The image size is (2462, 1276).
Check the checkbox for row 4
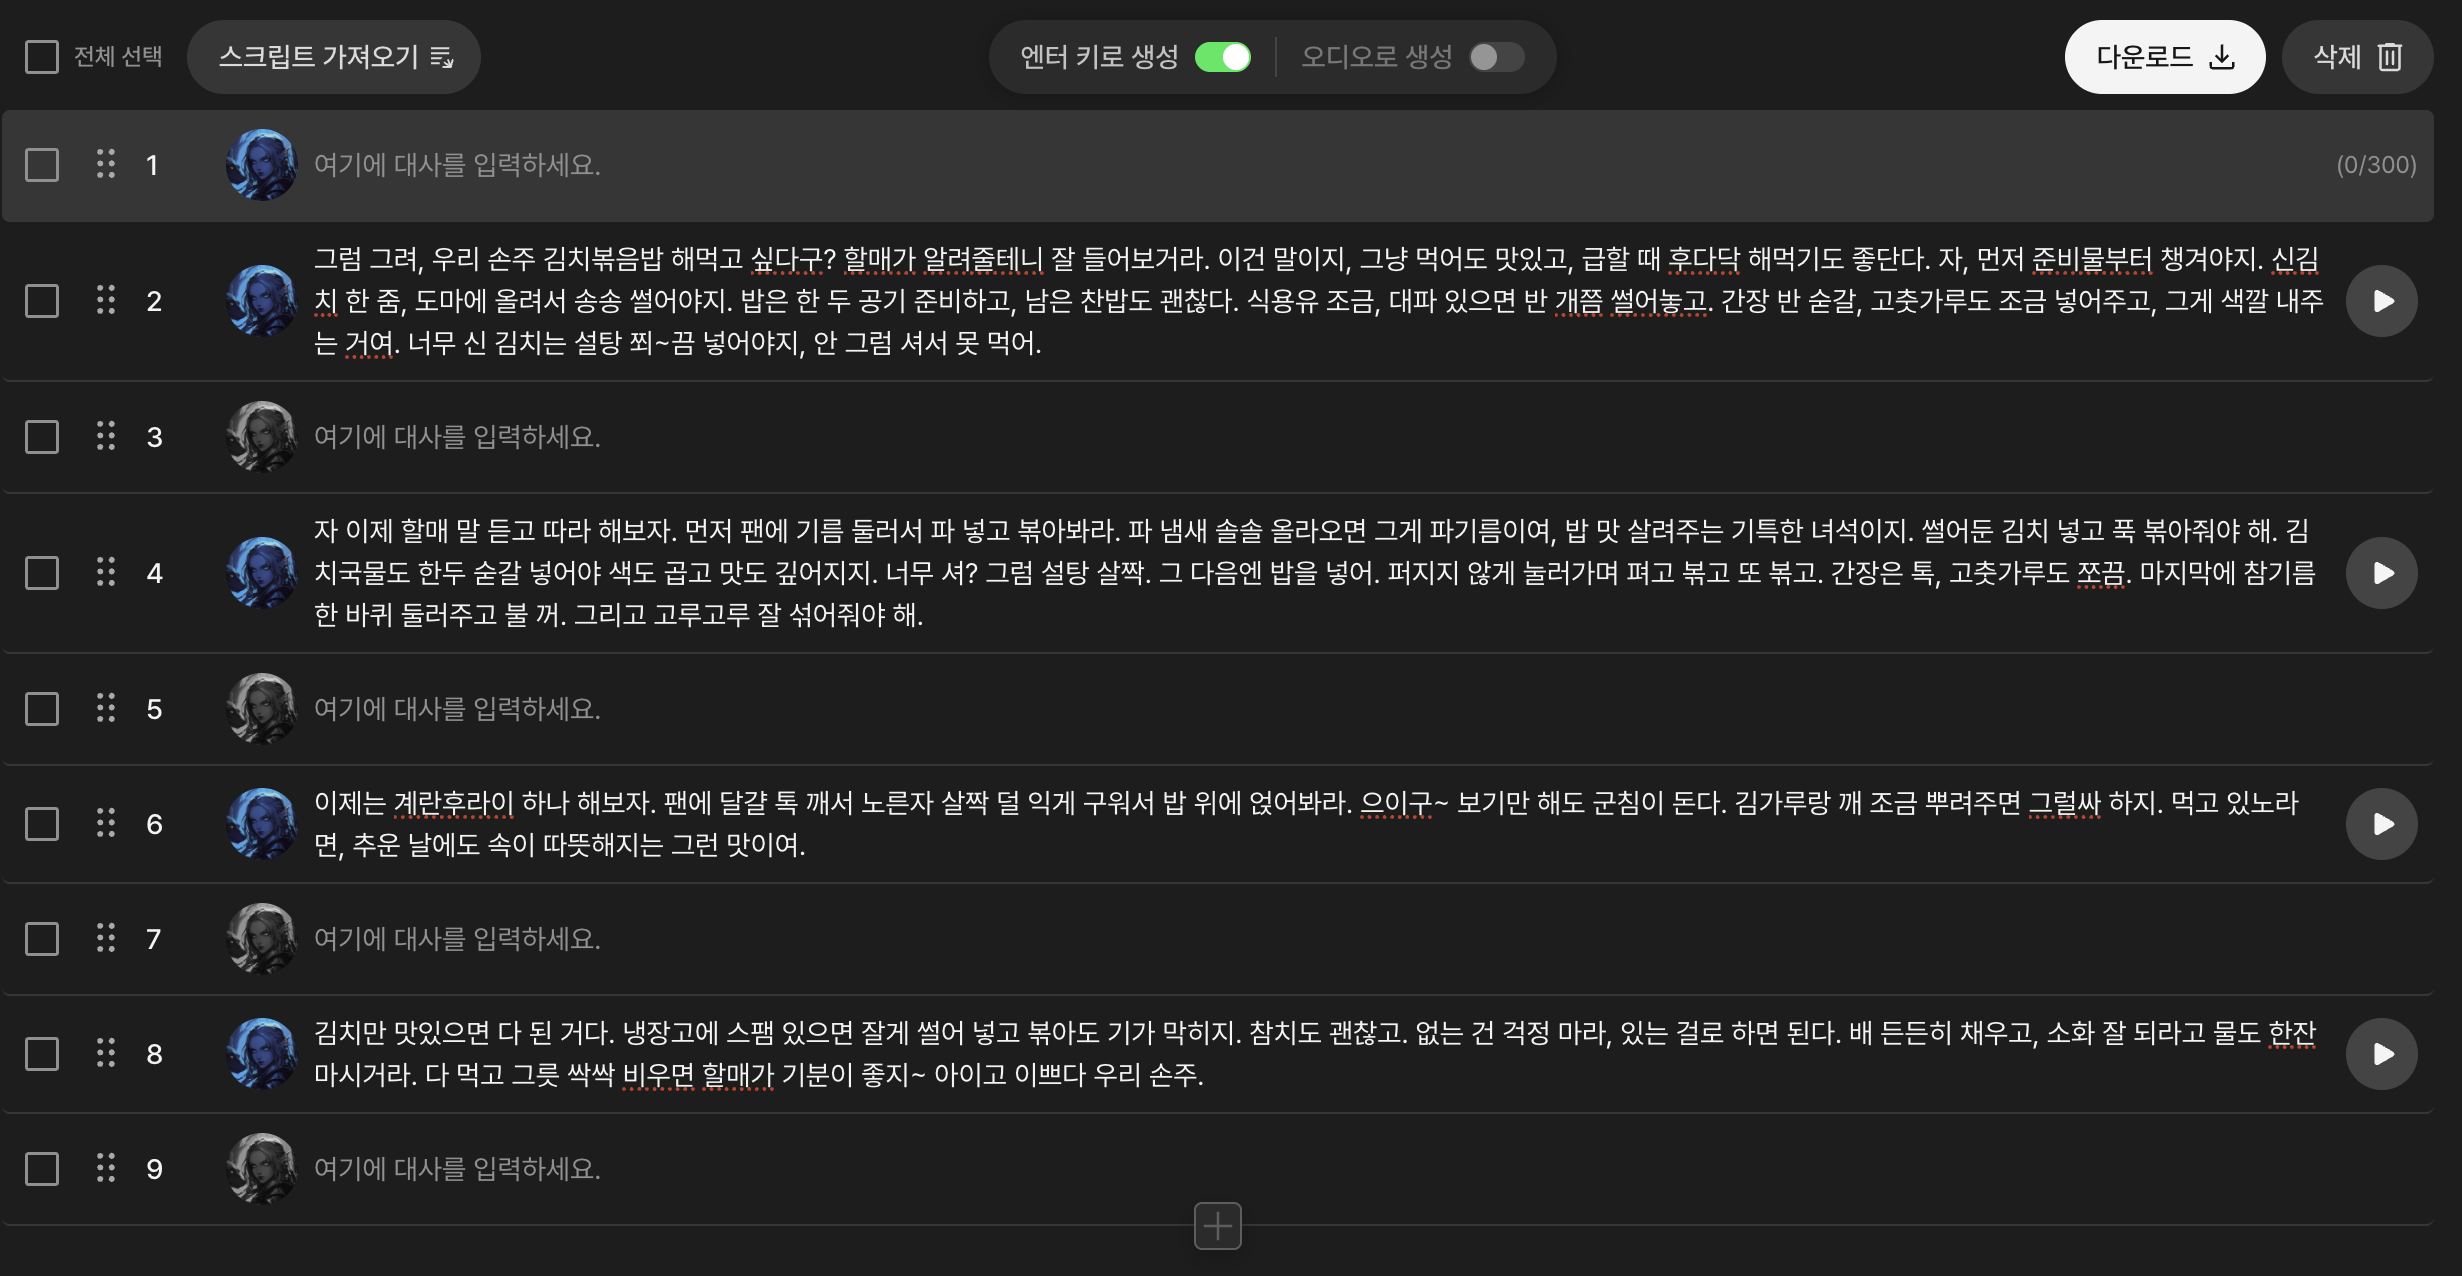42,573
